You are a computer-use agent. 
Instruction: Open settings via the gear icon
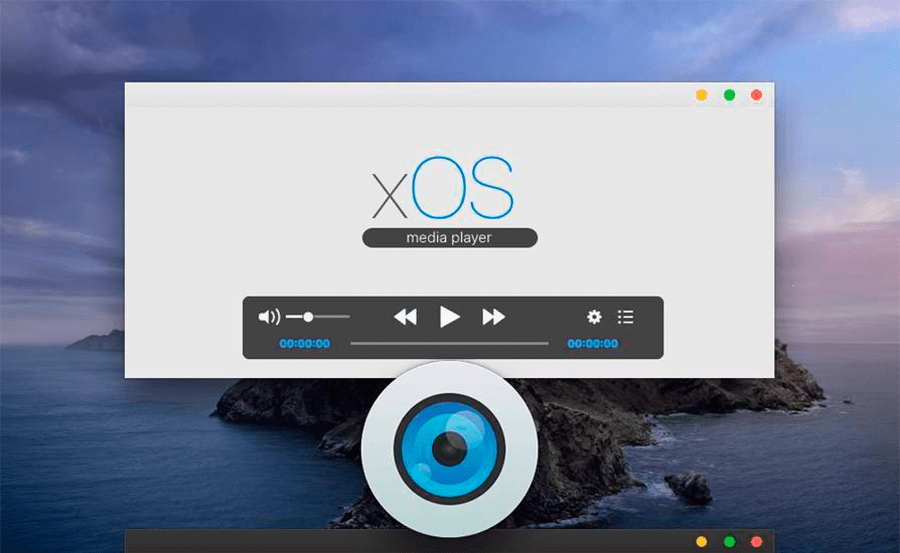594,317
